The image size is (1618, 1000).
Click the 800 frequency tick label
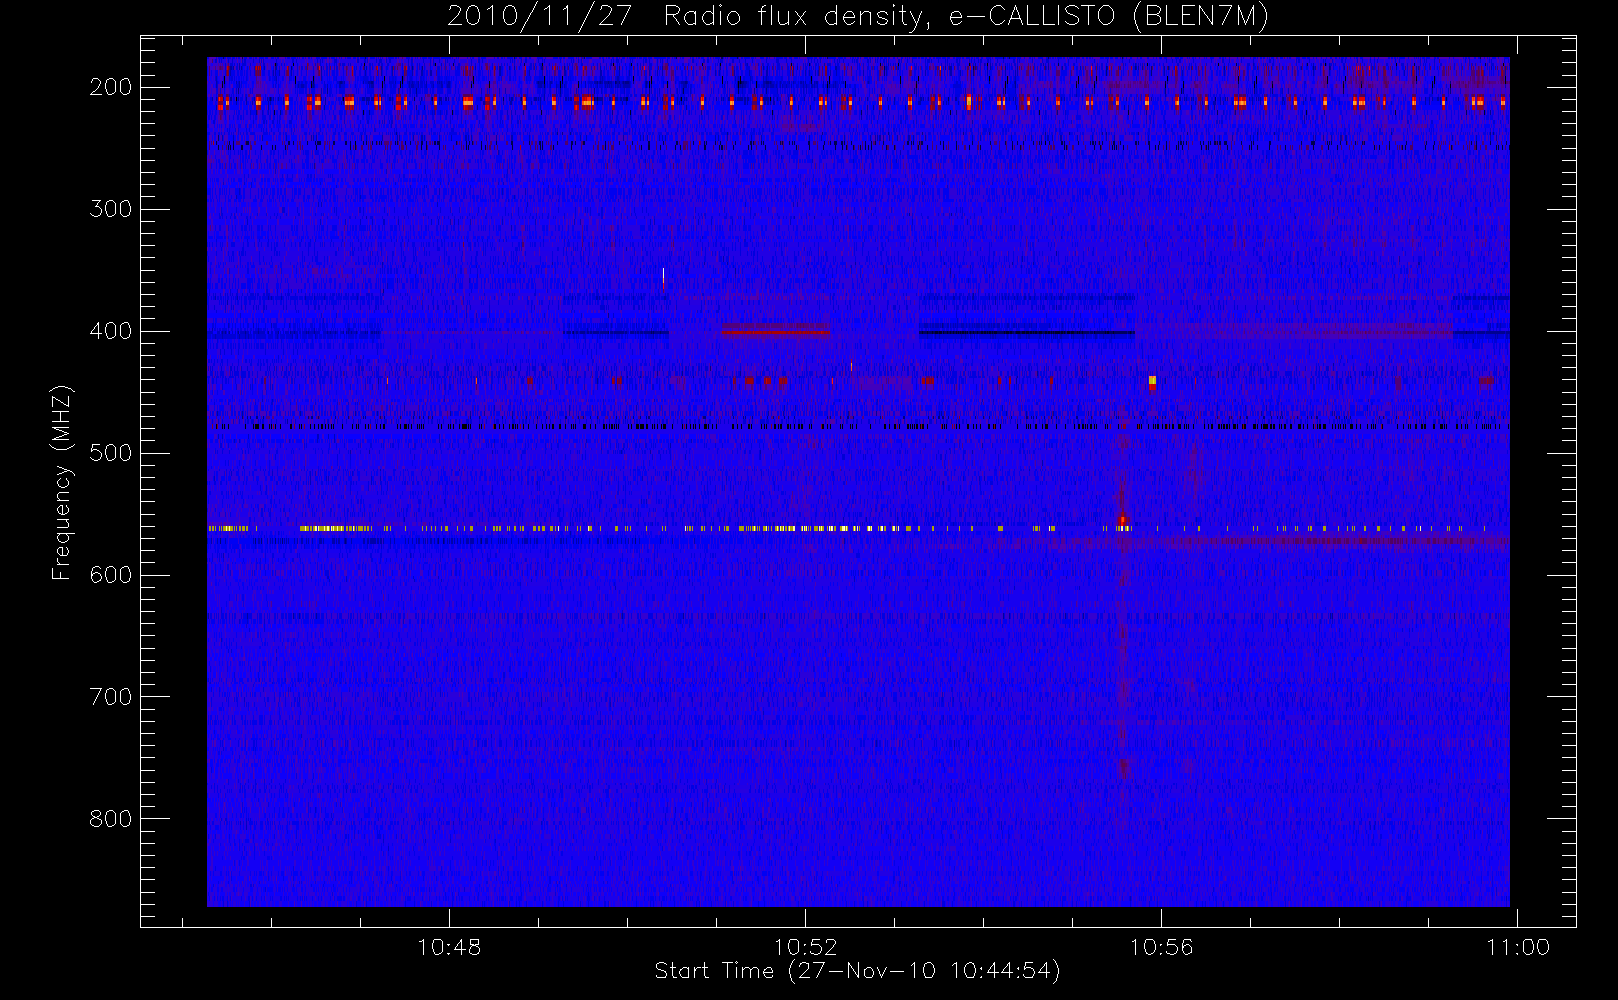tap(111, 819)
